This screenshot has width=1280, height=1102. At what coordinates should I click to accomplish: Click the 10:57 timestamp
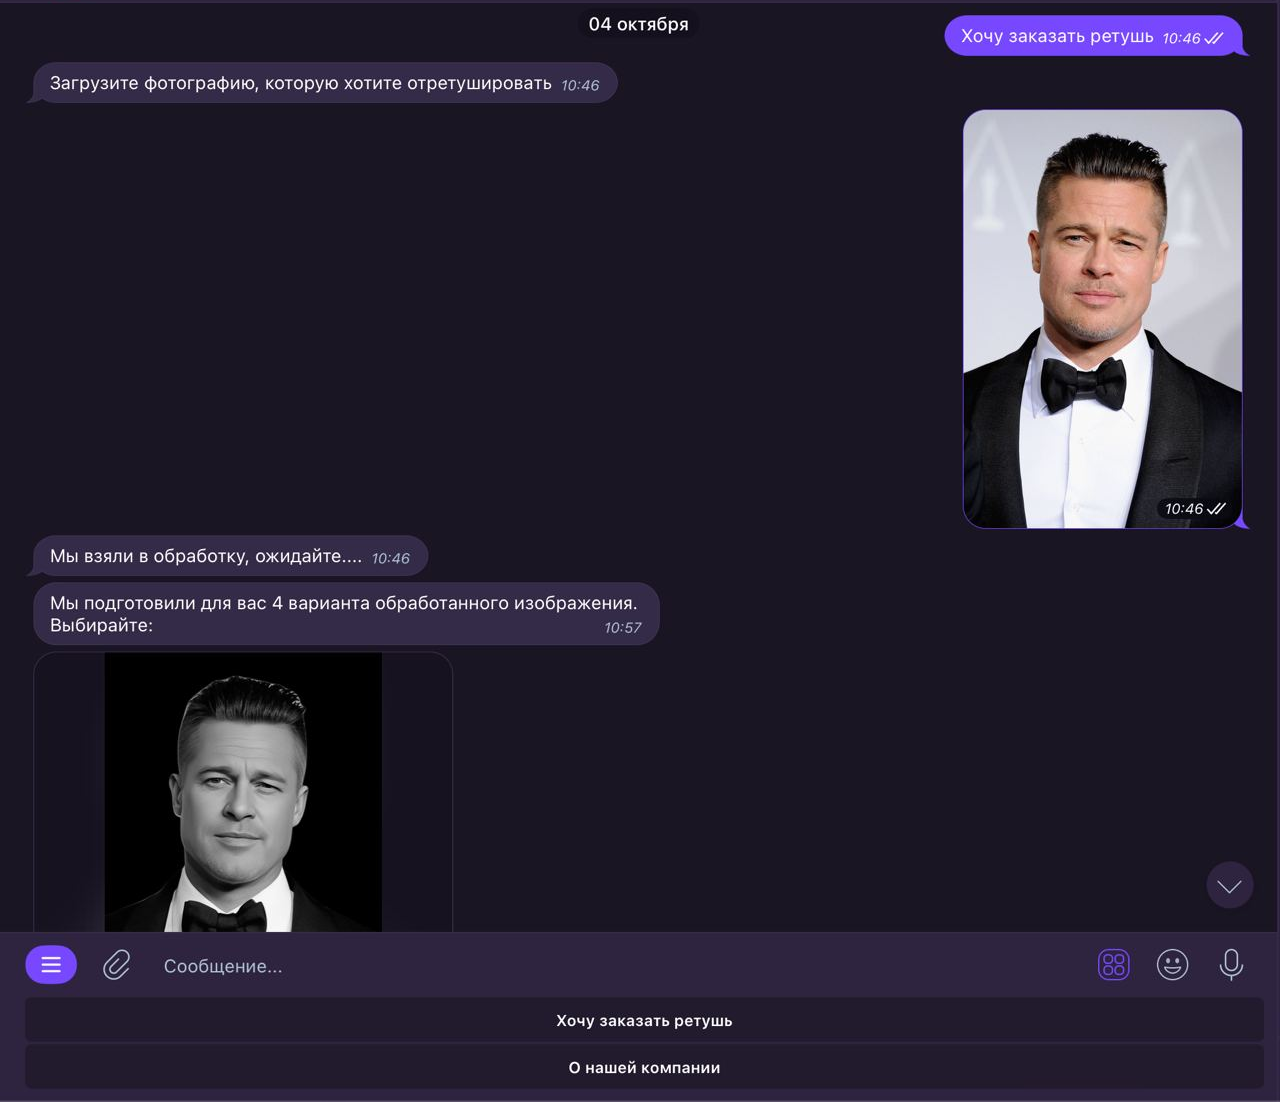[623, 628]
